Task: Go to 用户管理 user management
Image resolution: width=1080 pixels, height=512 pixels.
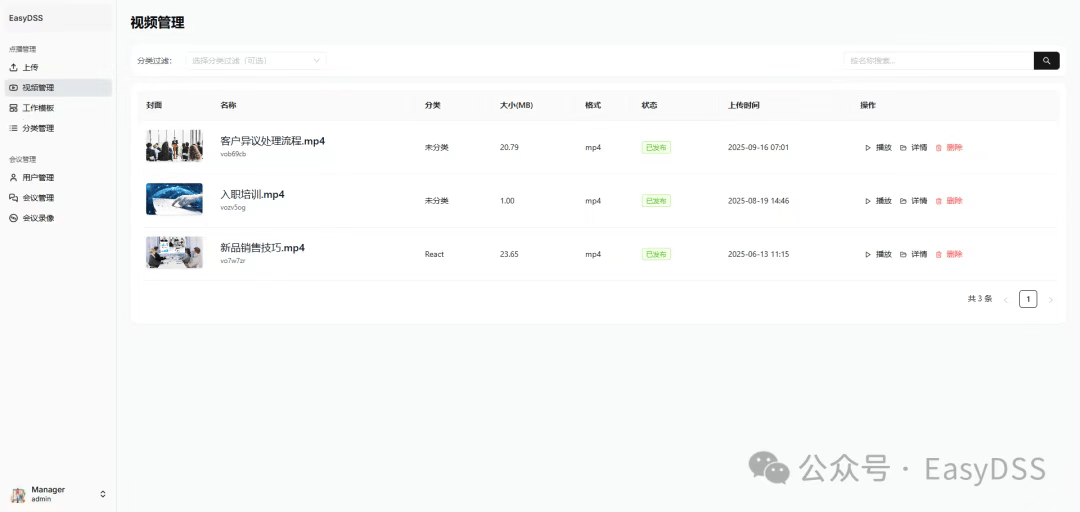Action: tap(38, 177)
